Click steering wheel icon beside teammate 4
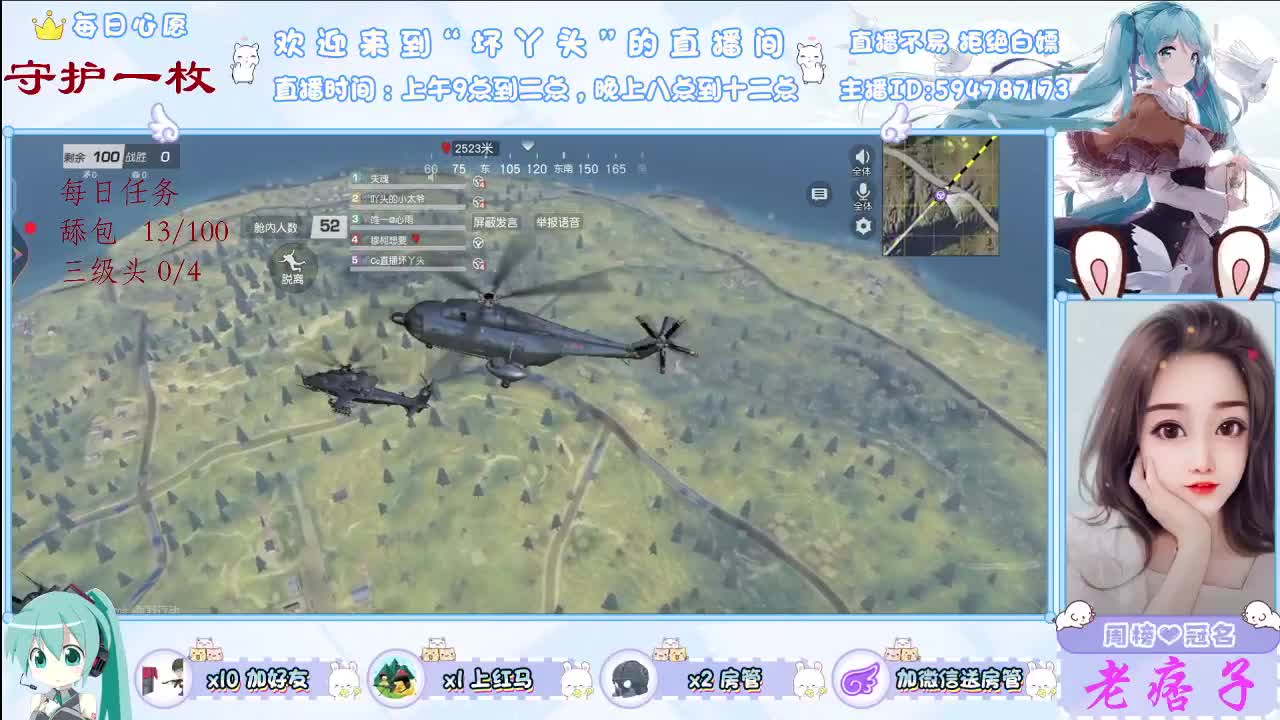This screenshot has width=1280, height=720. click(x=479, y=243)
